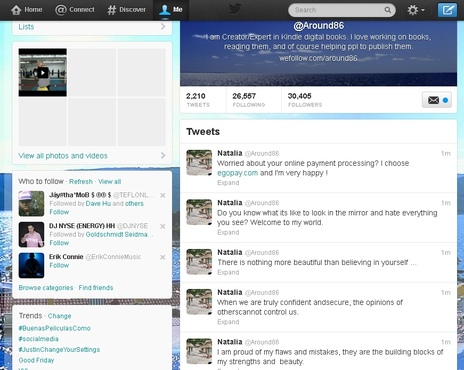Follow DJ NYSE (ENERGY) HH

[59, 243]
